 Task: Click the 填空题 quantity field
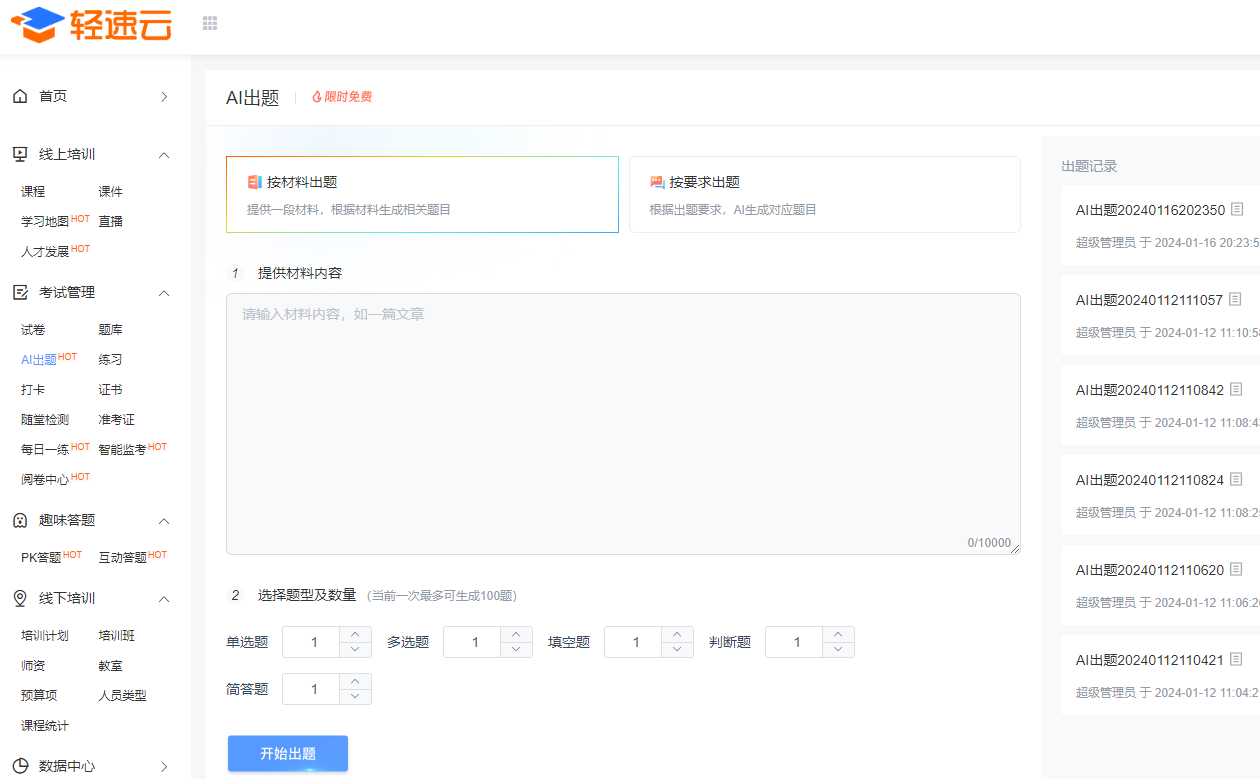pyautogui.click(x=632, y=642)
